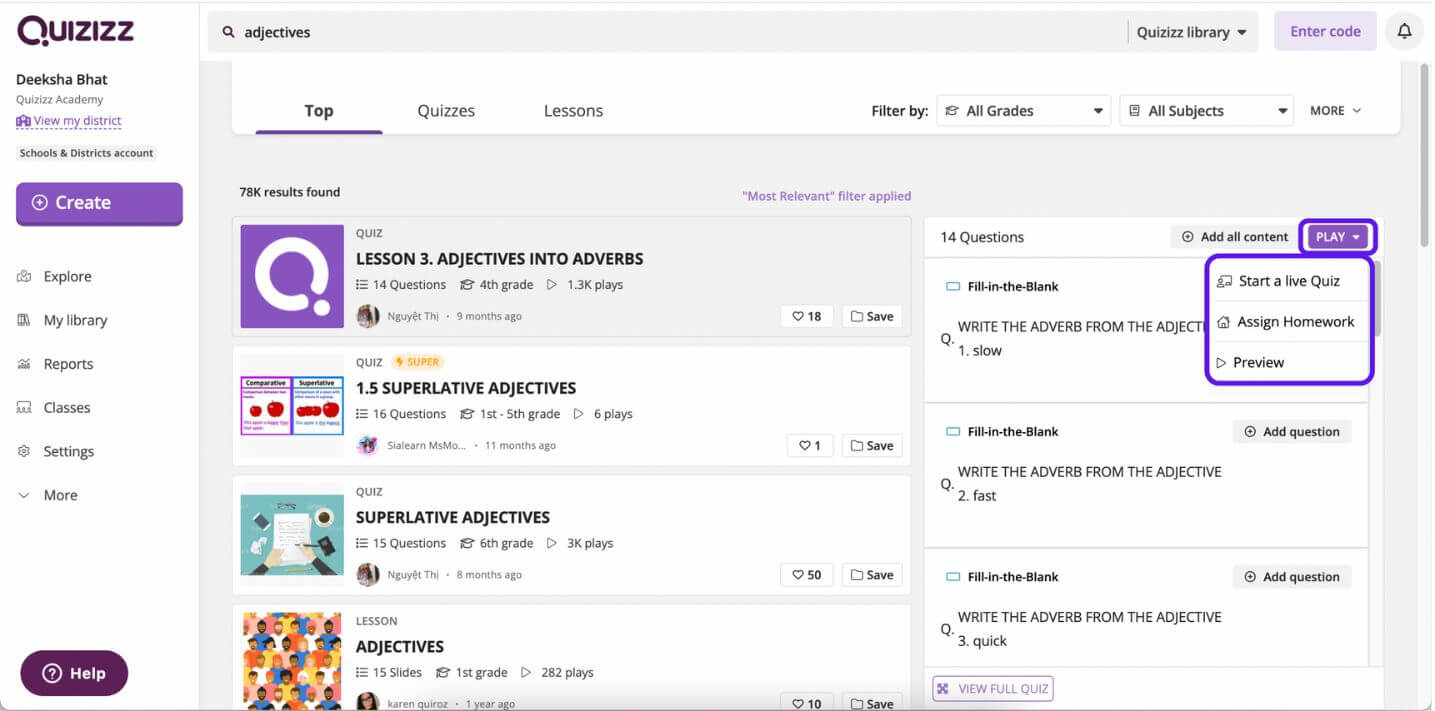Click the Help button

(74, 673)
